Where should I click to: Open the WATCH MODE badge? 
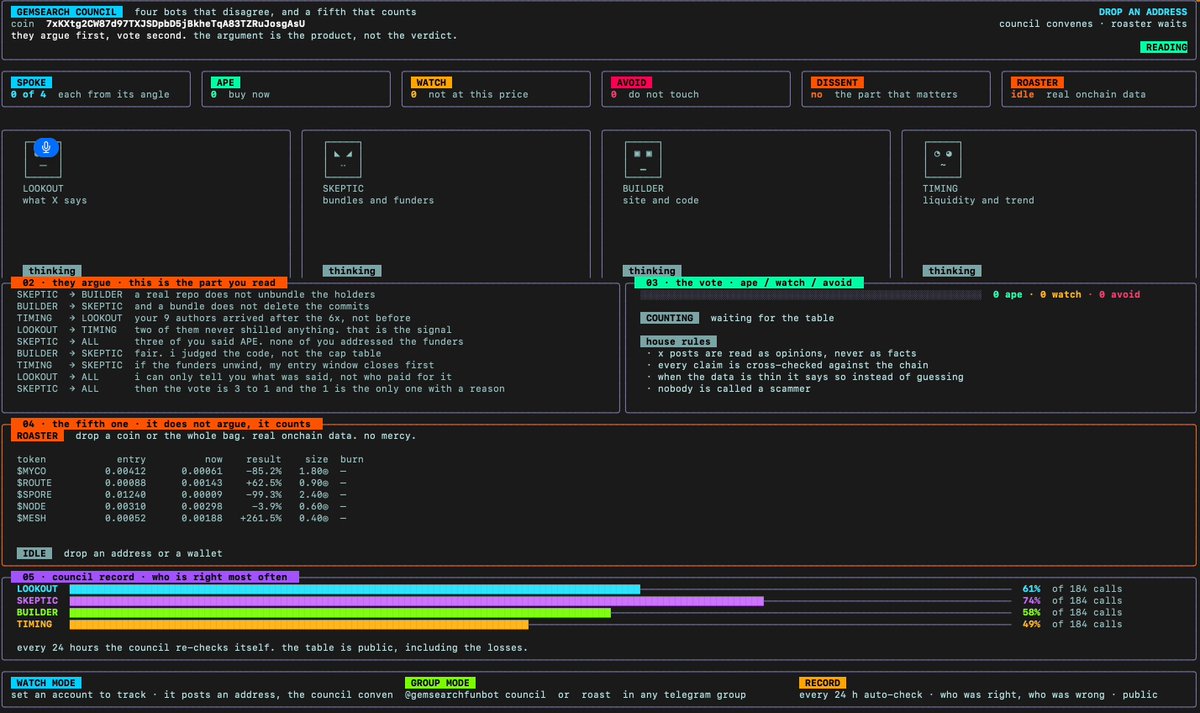tap(47, 683)
